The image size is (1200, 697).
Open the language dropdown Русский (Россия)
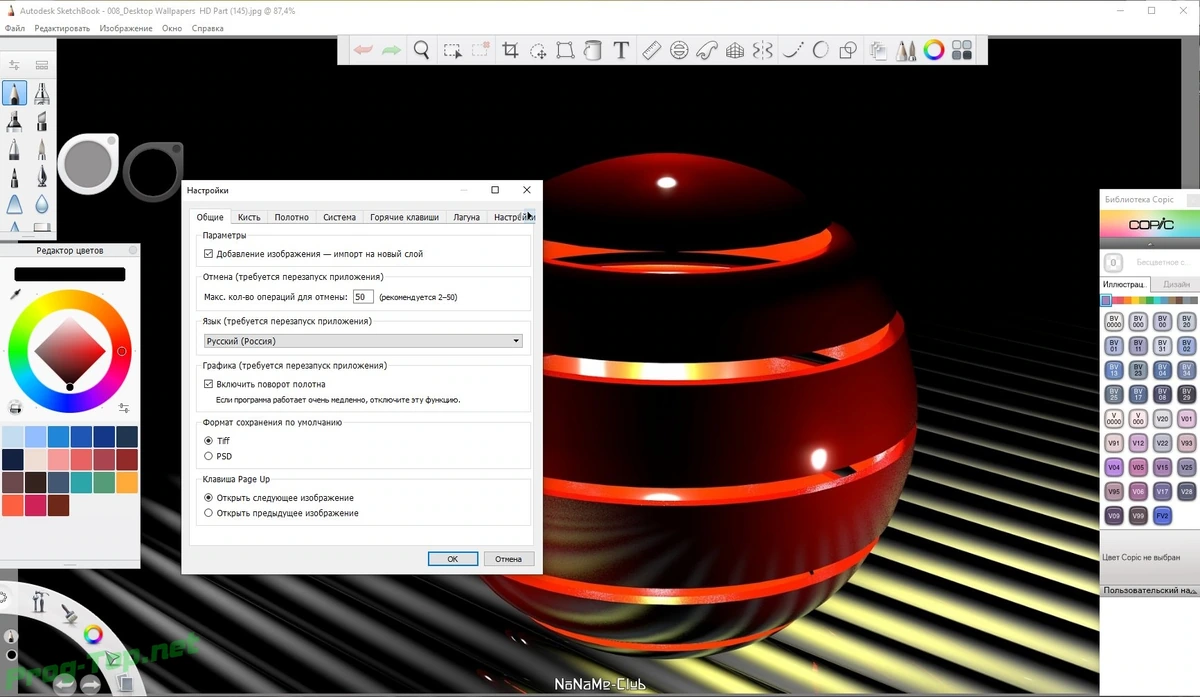pyautogui.click(x=362, y=341)
